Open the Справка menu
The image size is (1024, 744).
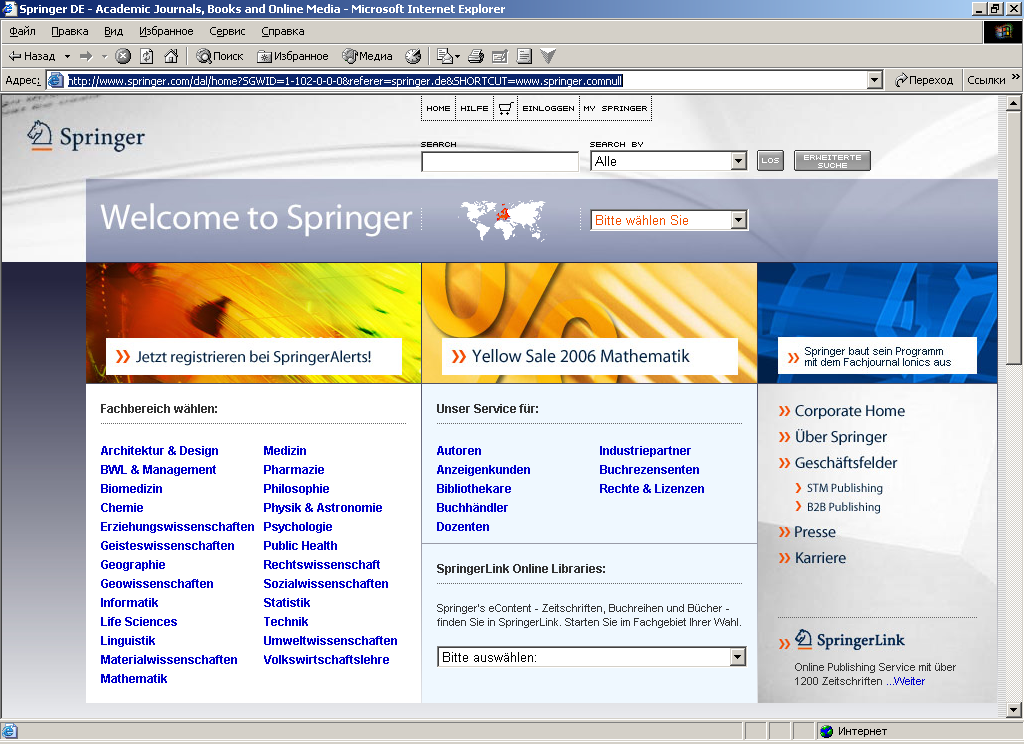point(283,31)
